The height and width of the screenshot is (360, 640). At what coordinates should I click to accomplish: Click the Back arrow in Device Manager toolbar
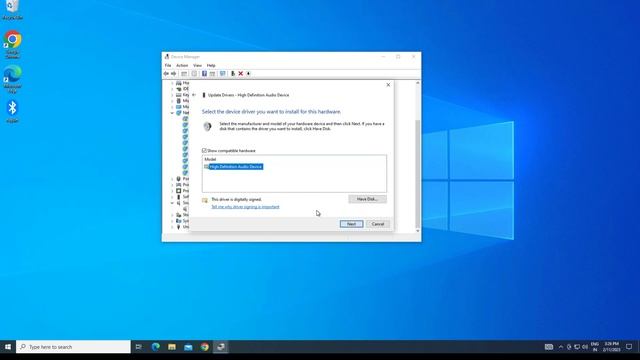[166, 73]
